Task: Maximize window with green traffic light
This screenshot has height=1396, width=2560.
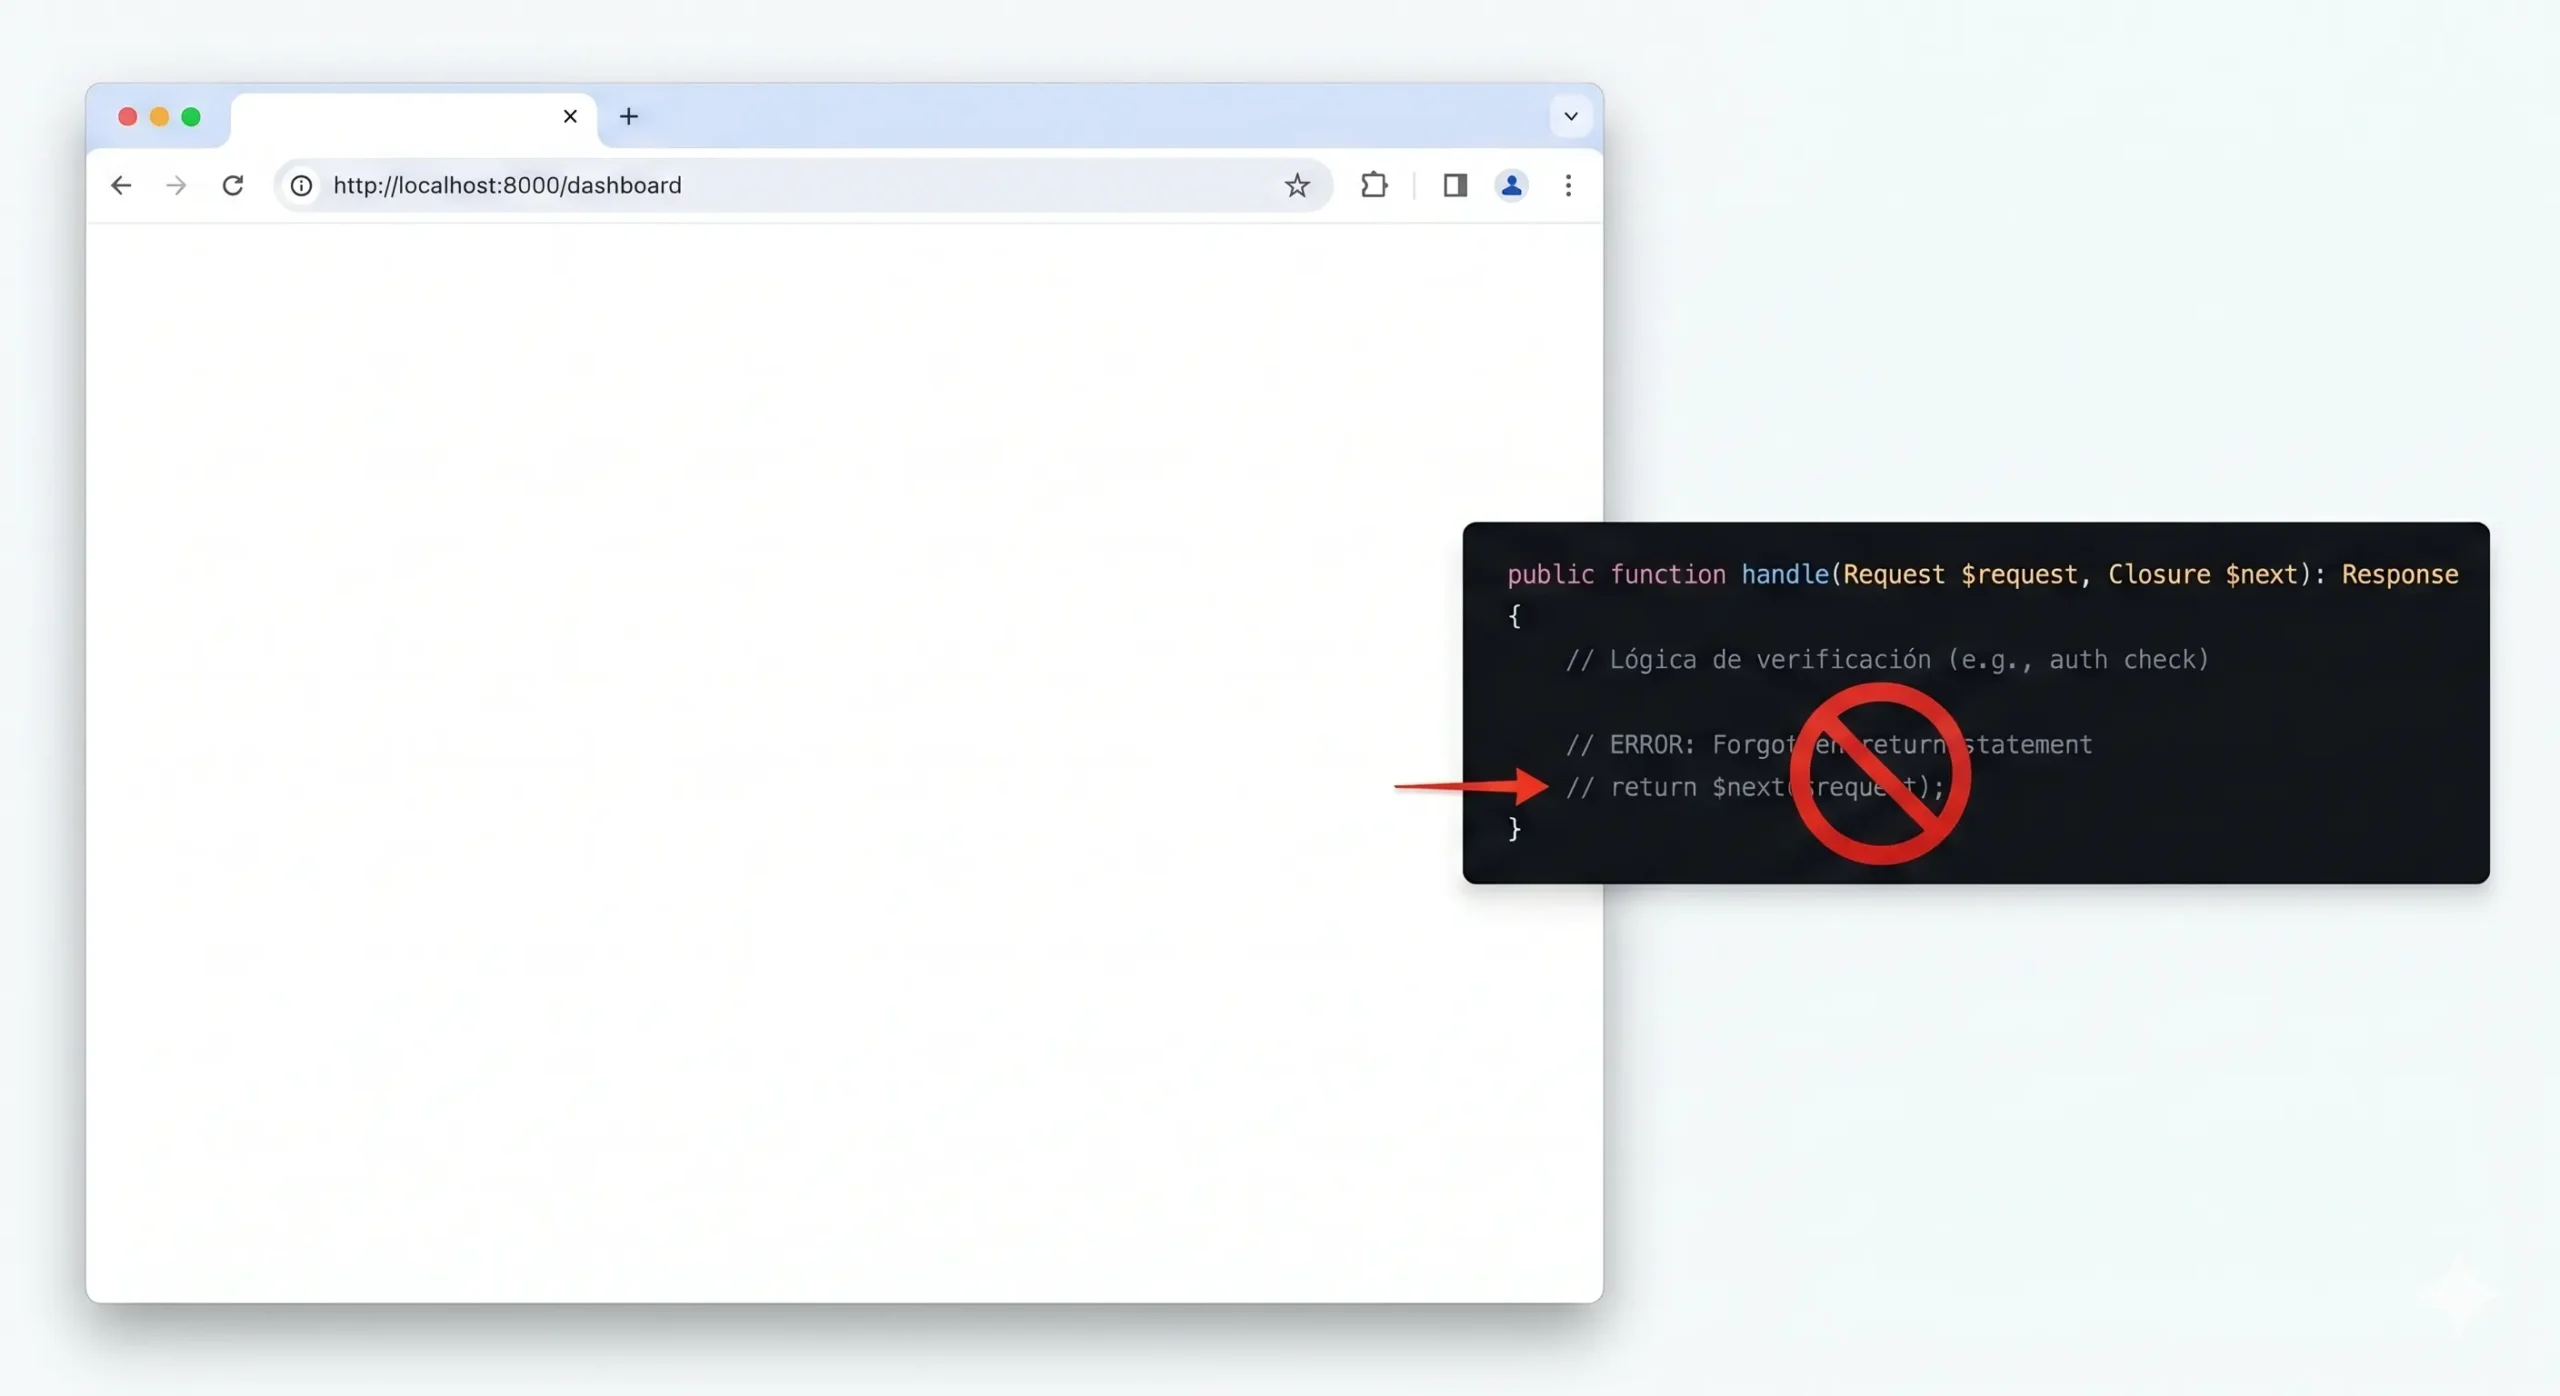Action: tap(191, 117)
